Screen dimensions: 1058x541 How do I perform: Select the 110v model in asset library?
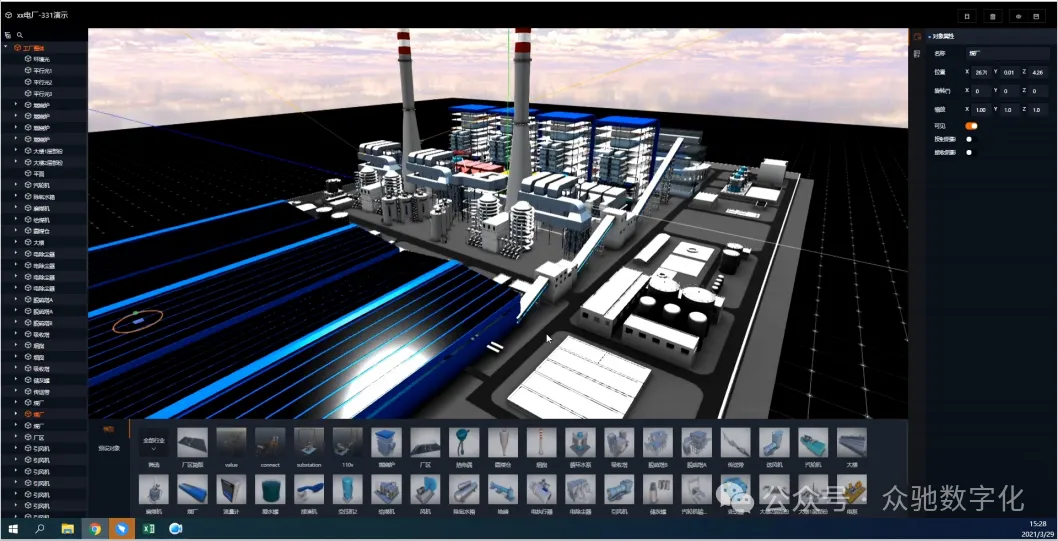(x=348, y=443)
